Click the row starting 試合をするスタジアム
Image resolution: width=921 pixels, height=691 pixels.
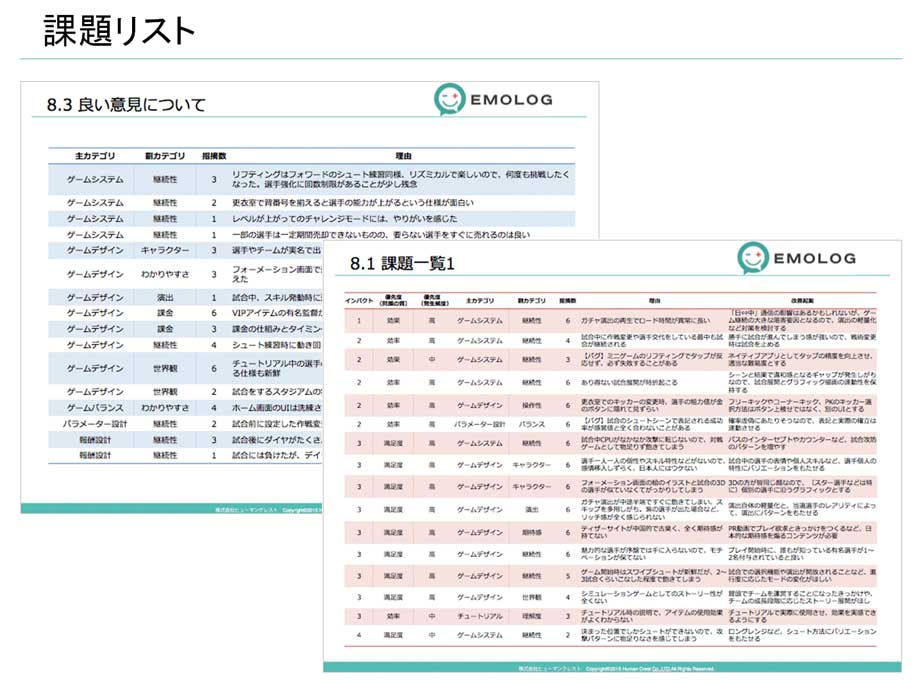186,391
